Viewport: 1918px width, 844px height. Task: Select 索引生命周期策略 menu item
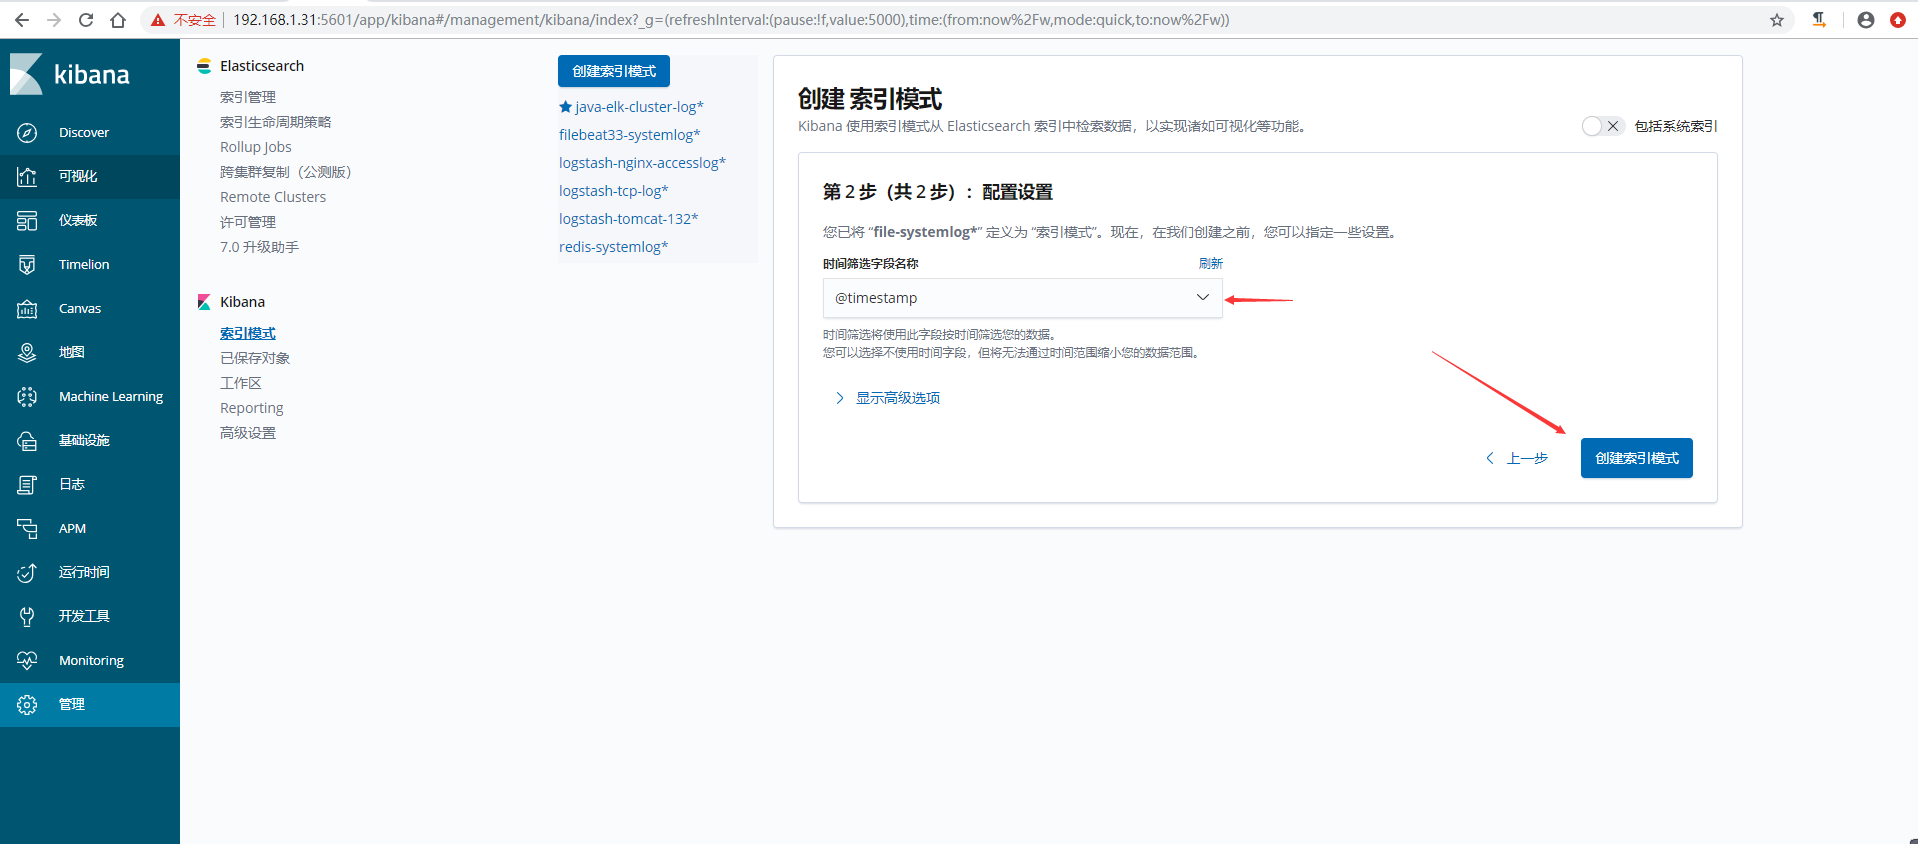tap(276, 122)
